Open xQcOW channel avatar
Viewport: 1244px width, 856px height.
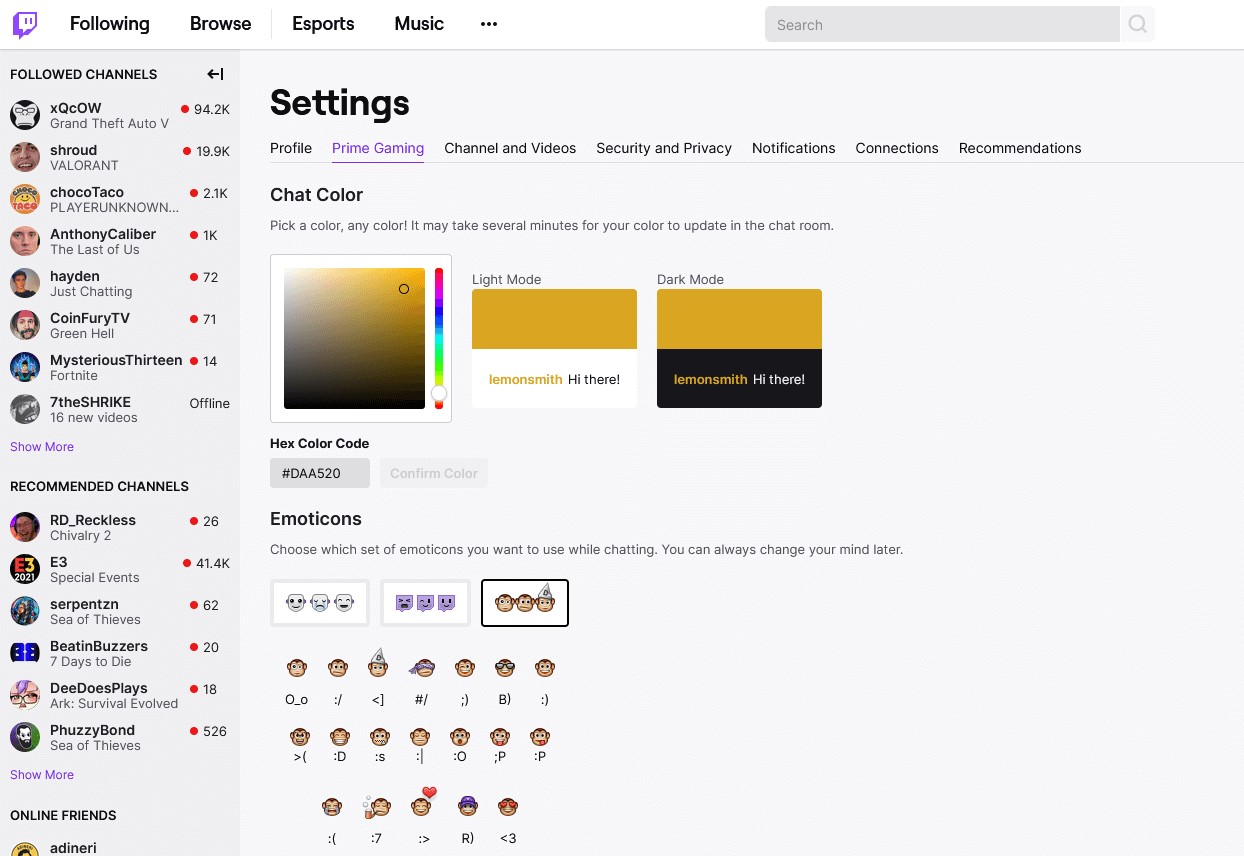pyautogui.click(x=25, y=115)
